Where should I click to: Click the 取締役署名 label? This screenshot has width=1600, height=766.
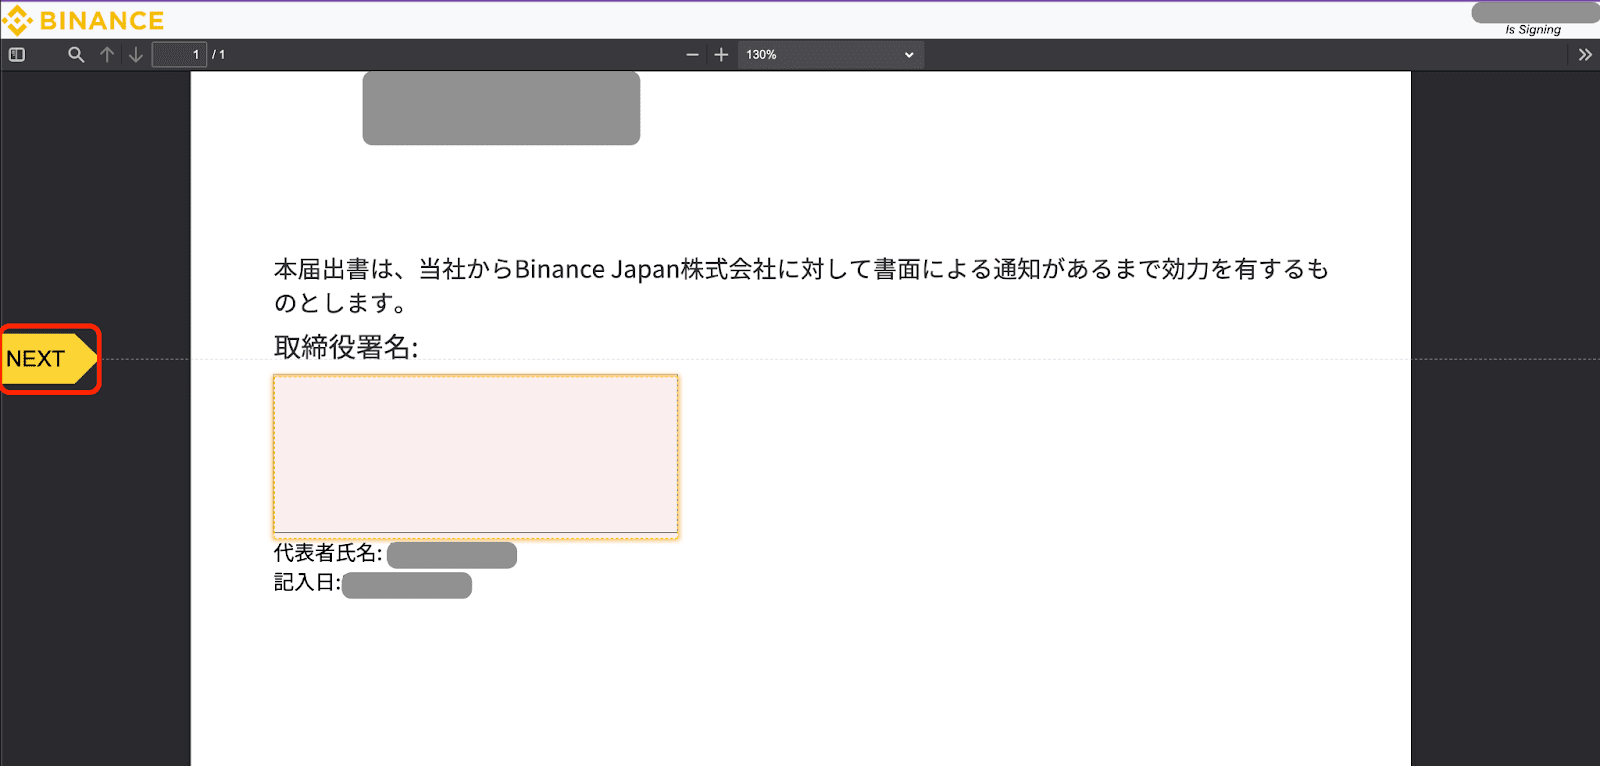pos(346,347)
